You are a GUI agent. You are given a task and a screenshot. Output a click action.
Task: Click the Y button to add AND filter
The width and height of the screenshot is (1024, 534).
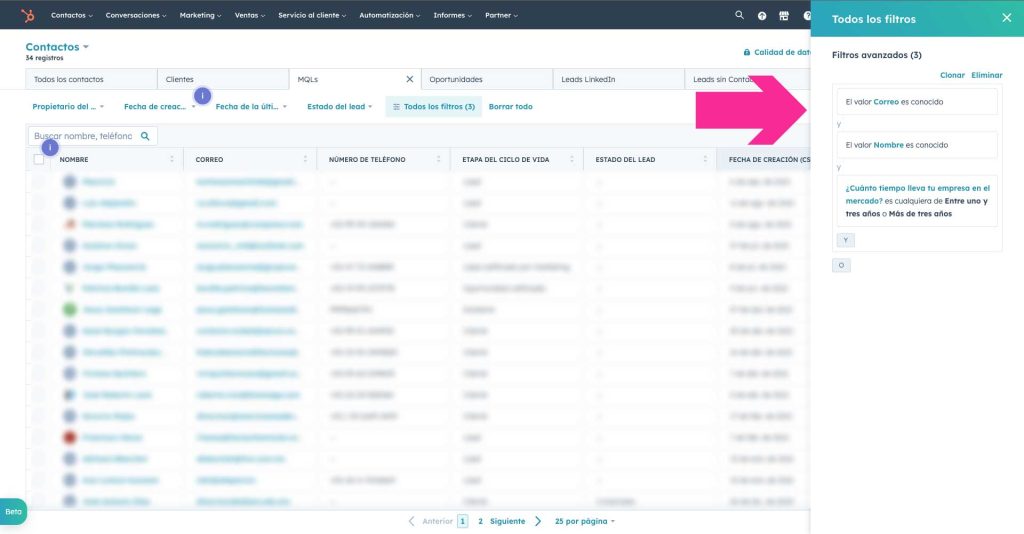coord(846,240)
